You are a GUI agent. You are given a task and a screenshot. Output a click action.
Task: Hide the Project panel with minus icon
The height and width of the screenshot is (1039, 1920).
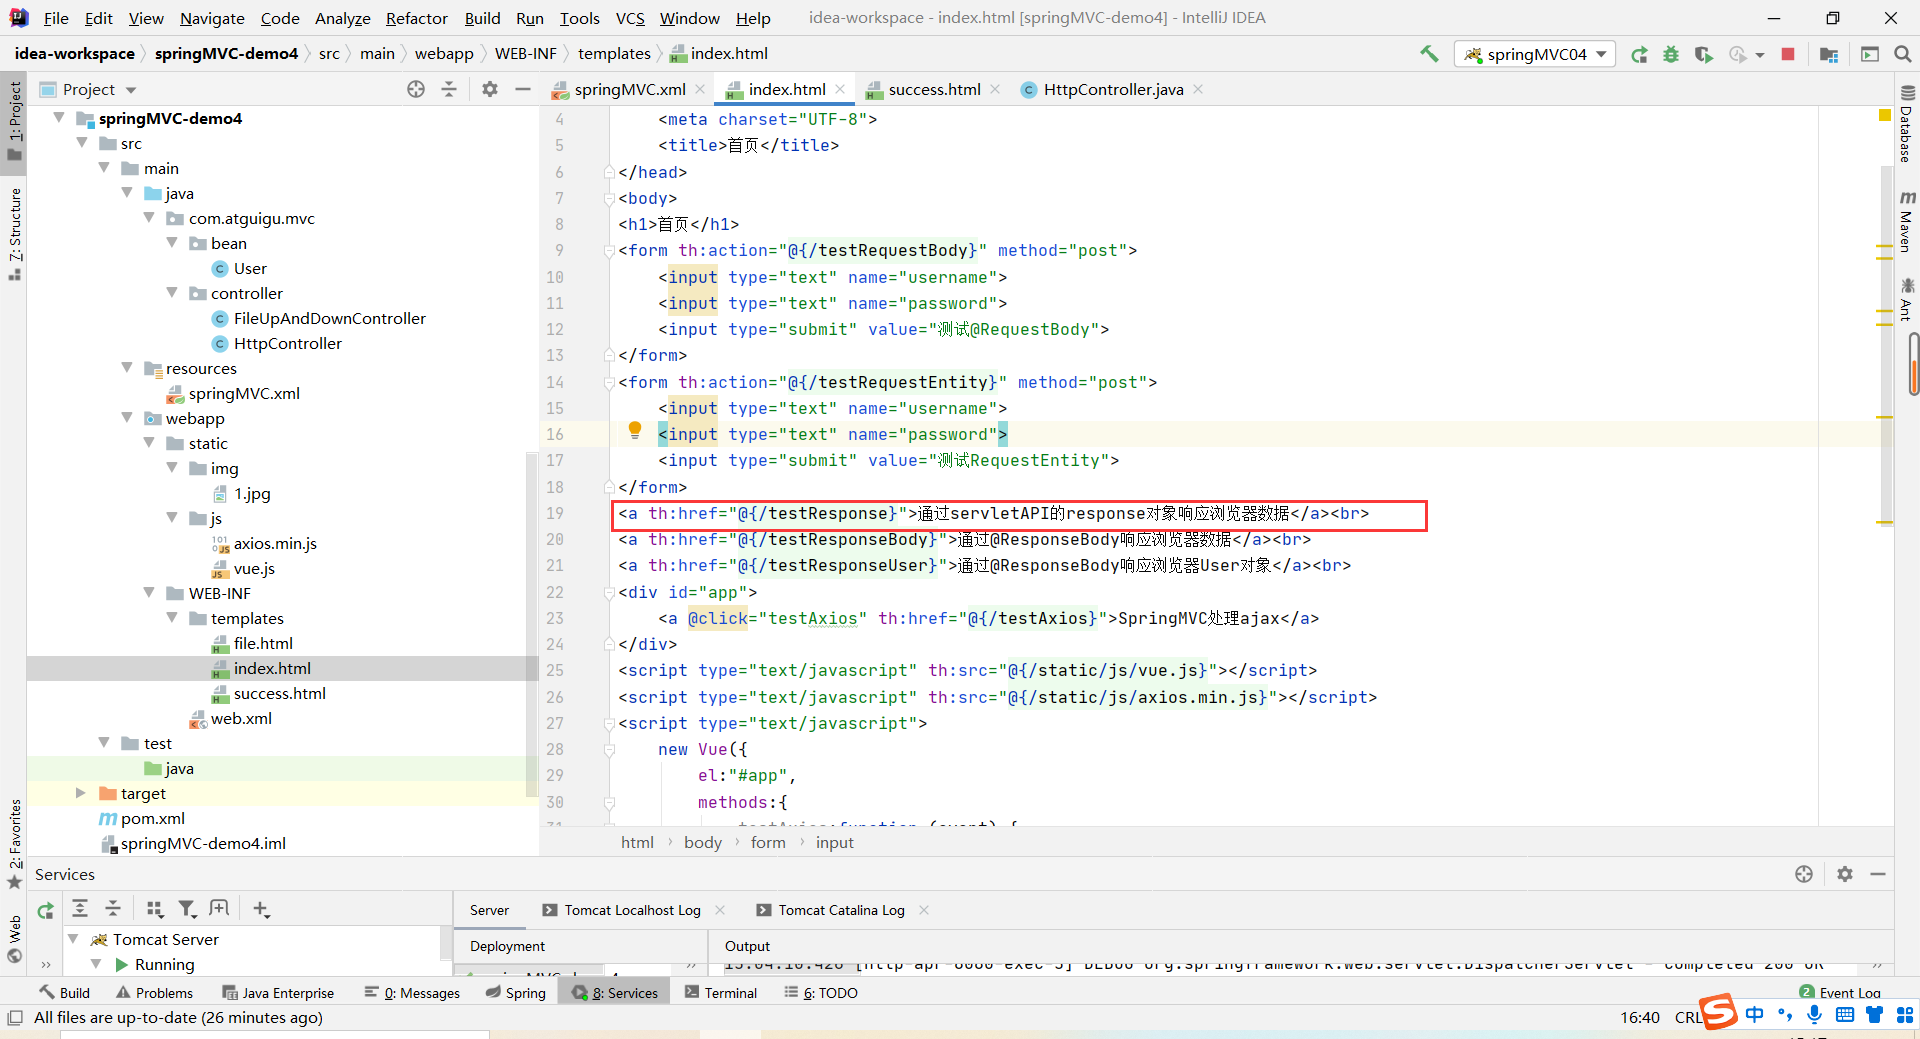coord(522,89)
